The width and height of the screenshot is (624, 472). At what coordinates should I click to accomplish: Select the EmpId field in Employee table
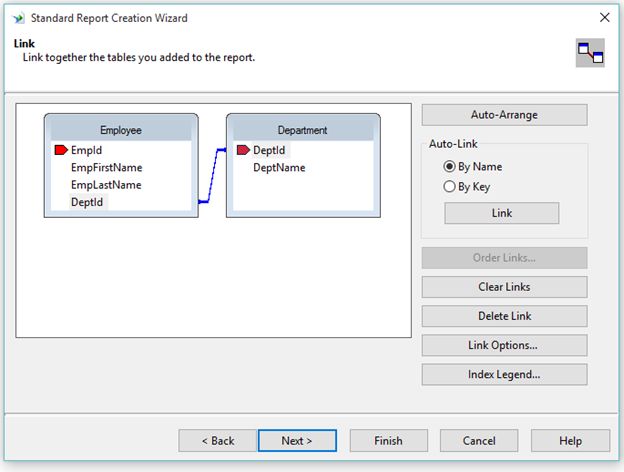[86, 150]
